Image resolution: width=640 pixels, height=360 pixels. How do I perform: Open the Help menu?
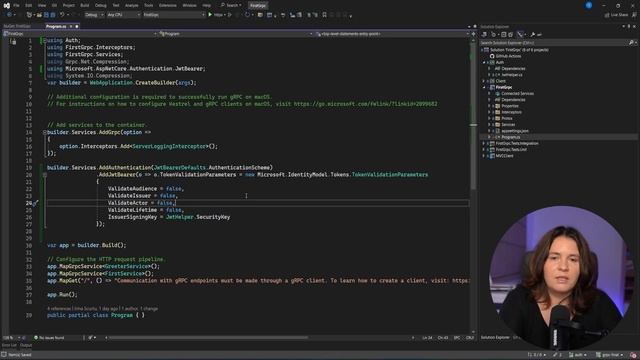click(x=207, y=5)
